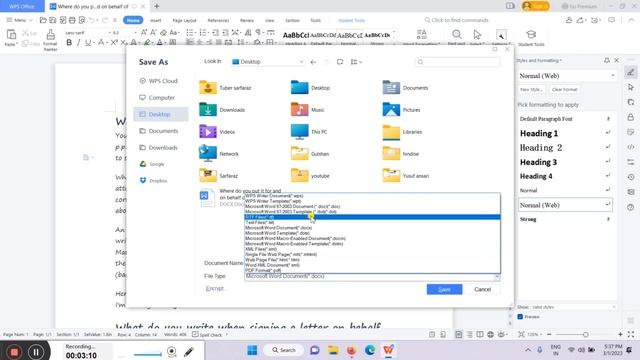Viewport: 640px width, 360px height.
Task: Expand the File Type combo box arrow
Action: tap(496, 277)
